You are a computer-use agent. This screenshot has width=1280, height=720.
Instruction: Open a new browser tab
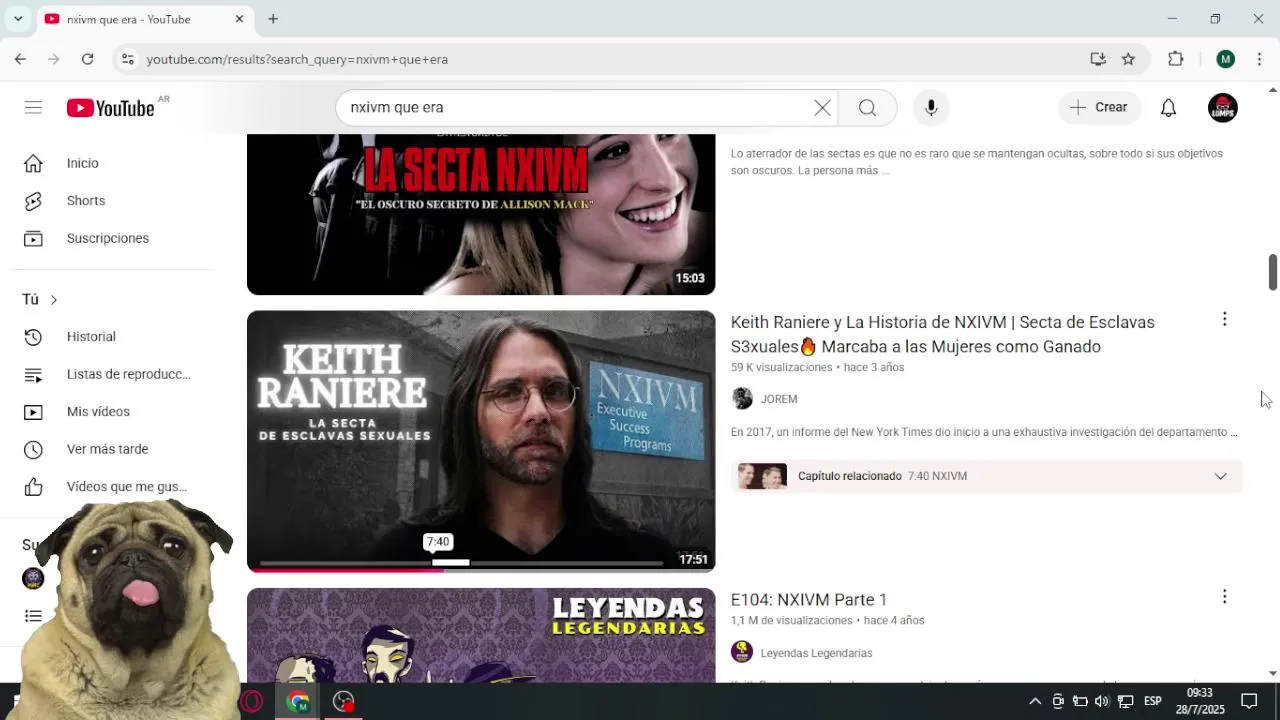click(273, 19)
